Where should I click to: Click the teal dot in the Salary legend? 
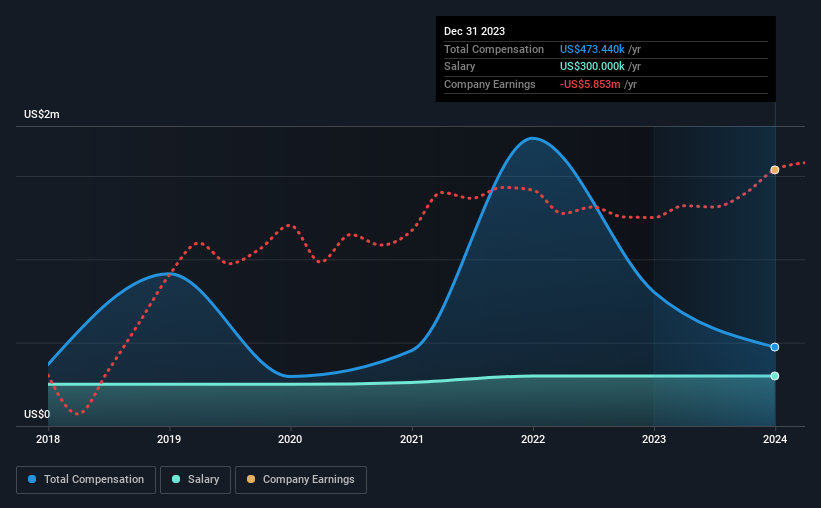[176, 479]
